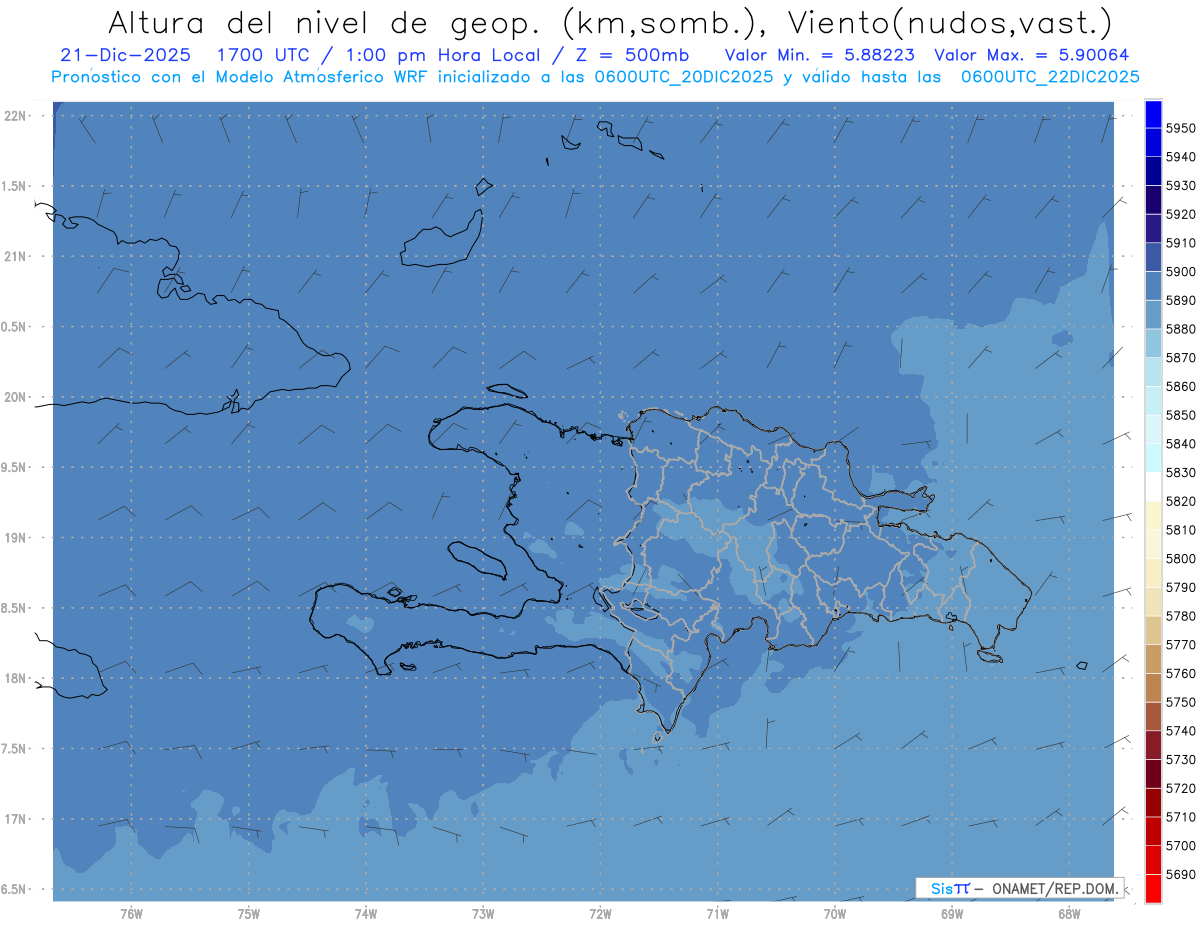Click the '75W' longitude label
Image resolution: width=1200 pixels, height=927 pixels.
tap(249, 913)
